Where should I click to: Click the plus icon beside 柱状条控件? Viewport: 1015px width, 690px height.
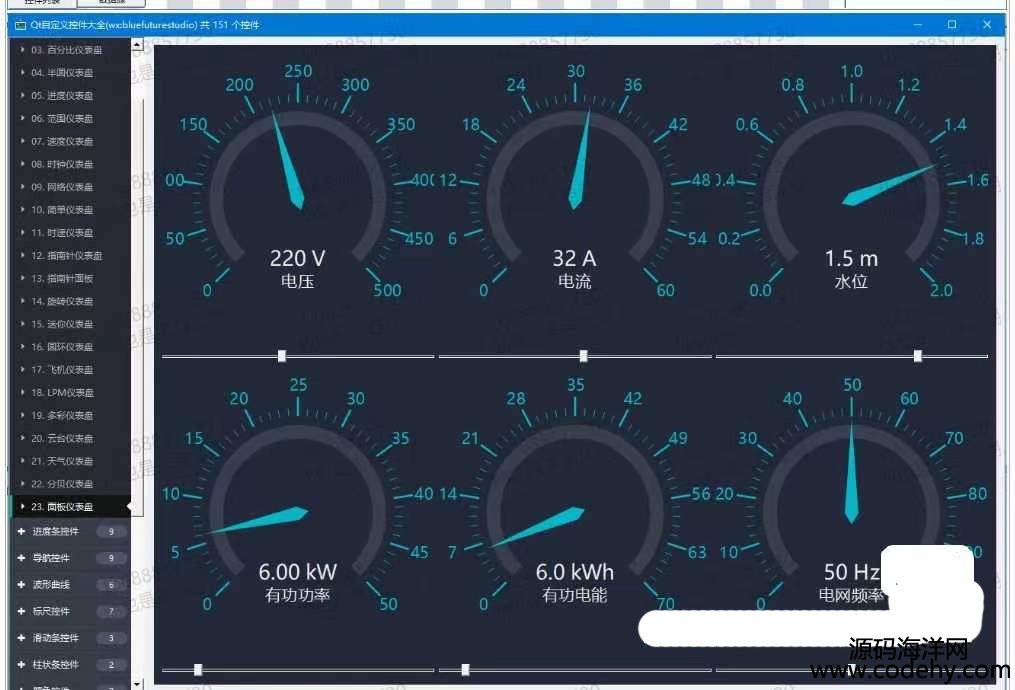click(x=21, y=664)
